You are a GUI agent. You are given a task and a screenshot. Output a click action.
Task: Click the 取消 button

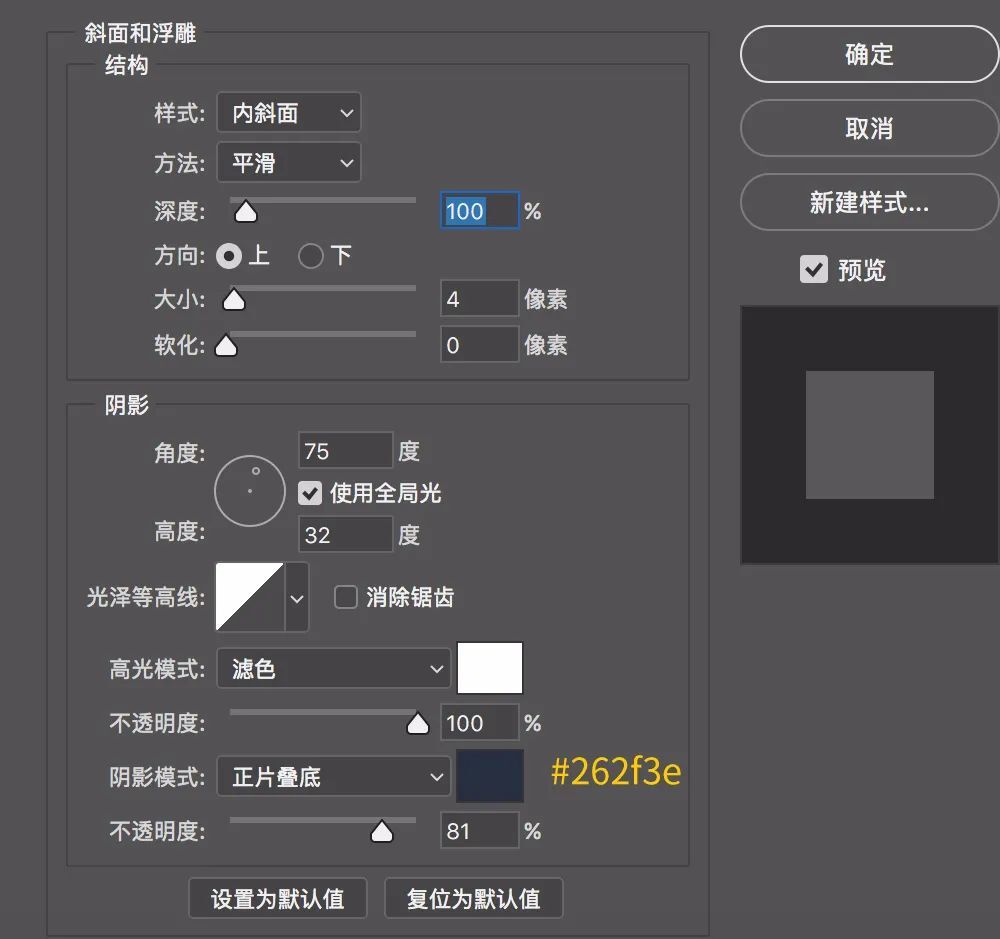[868, 129]
